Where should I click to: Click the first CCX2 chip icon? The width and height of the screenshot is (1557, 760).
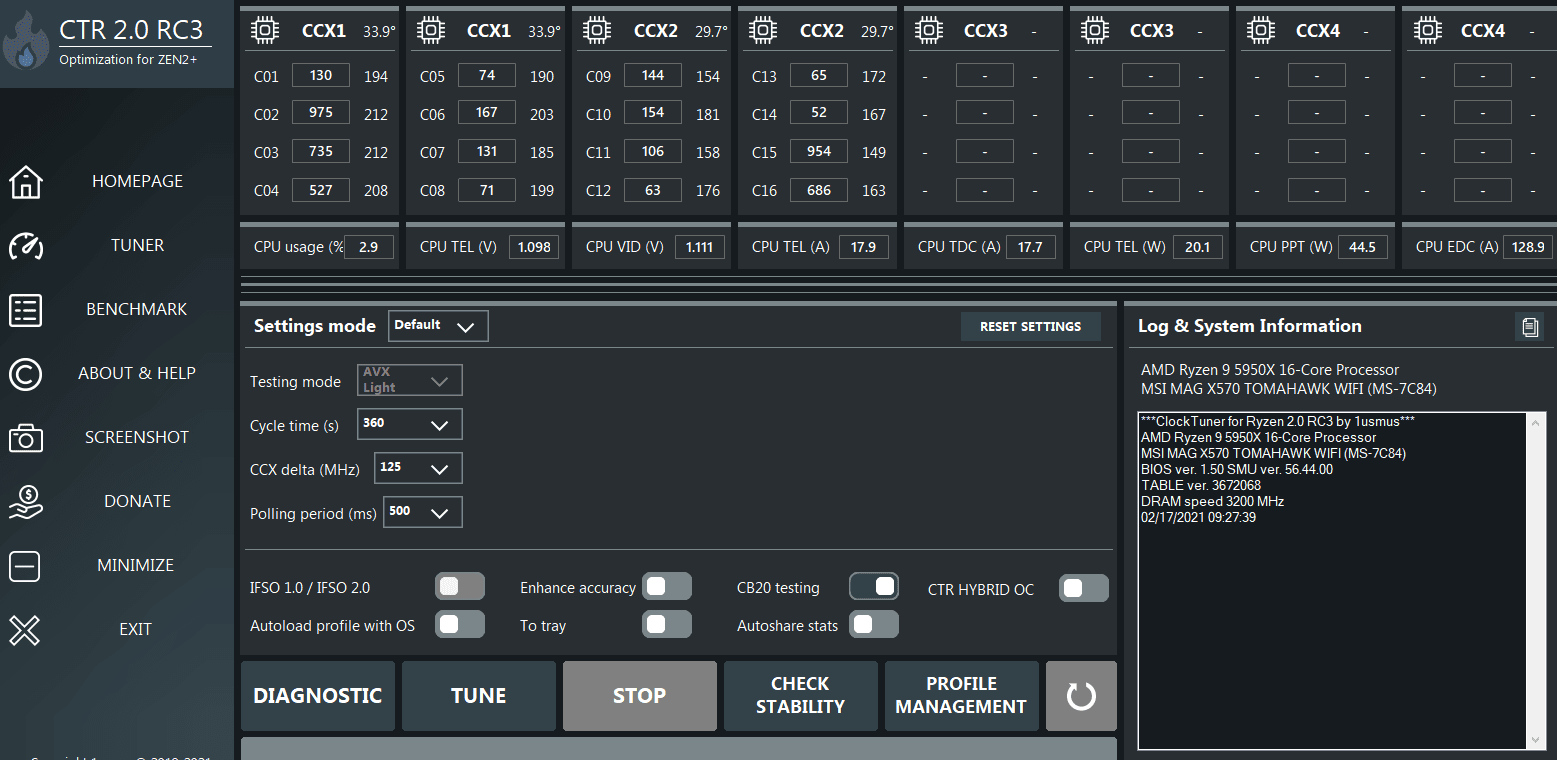(x=598, y=31)
